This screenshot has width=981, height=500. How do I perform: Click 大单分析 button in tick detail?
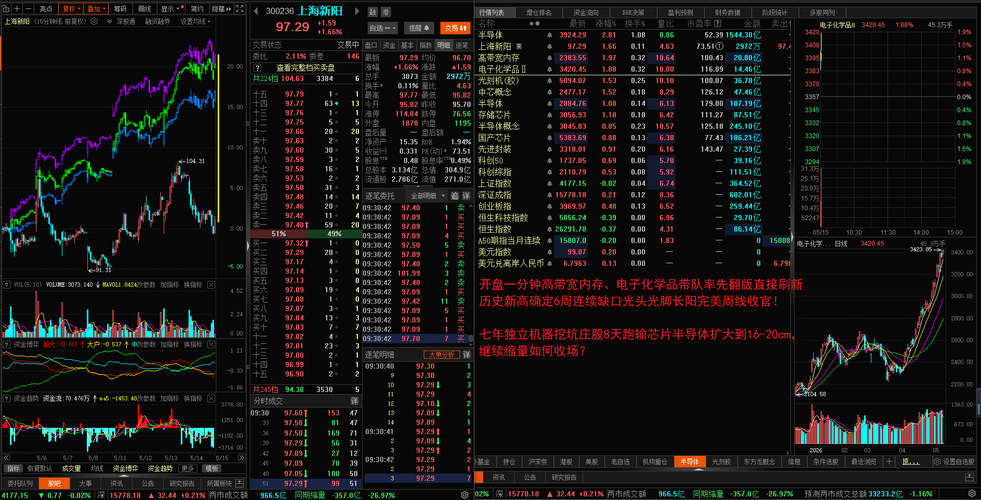(x=442, y=355)
